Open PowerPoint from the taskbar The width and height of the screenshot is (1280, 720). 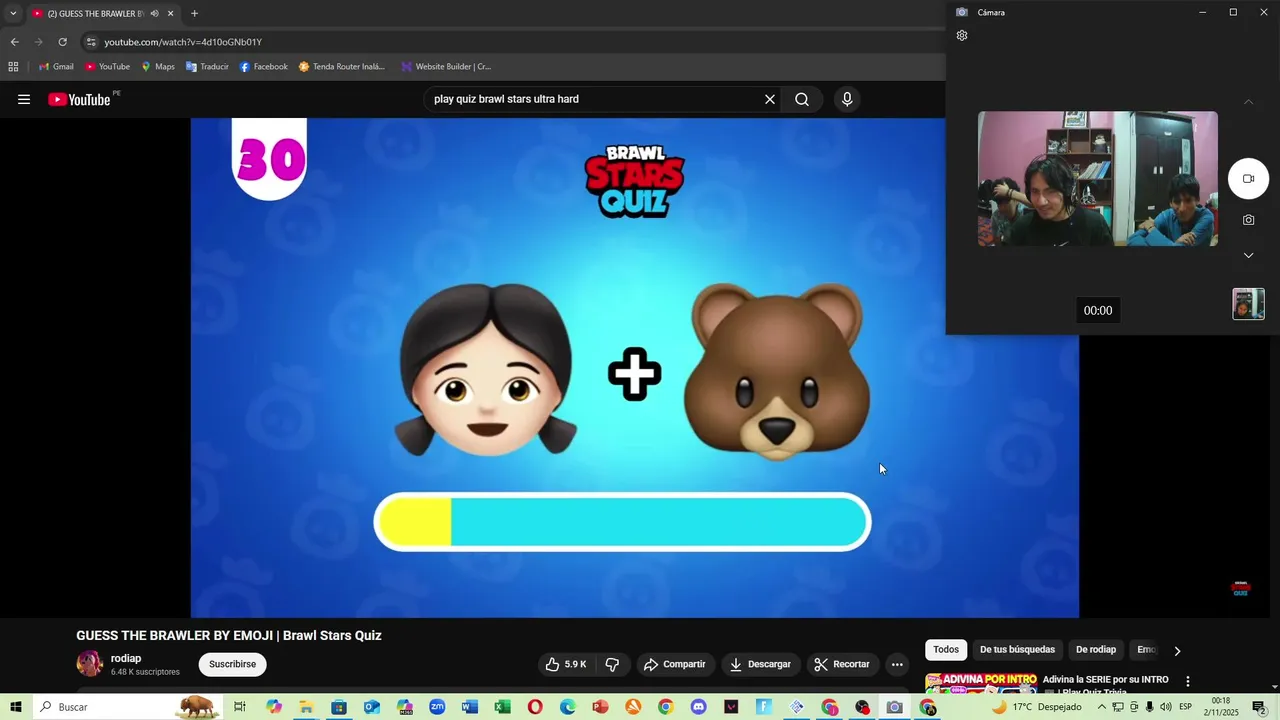point(600,707)
